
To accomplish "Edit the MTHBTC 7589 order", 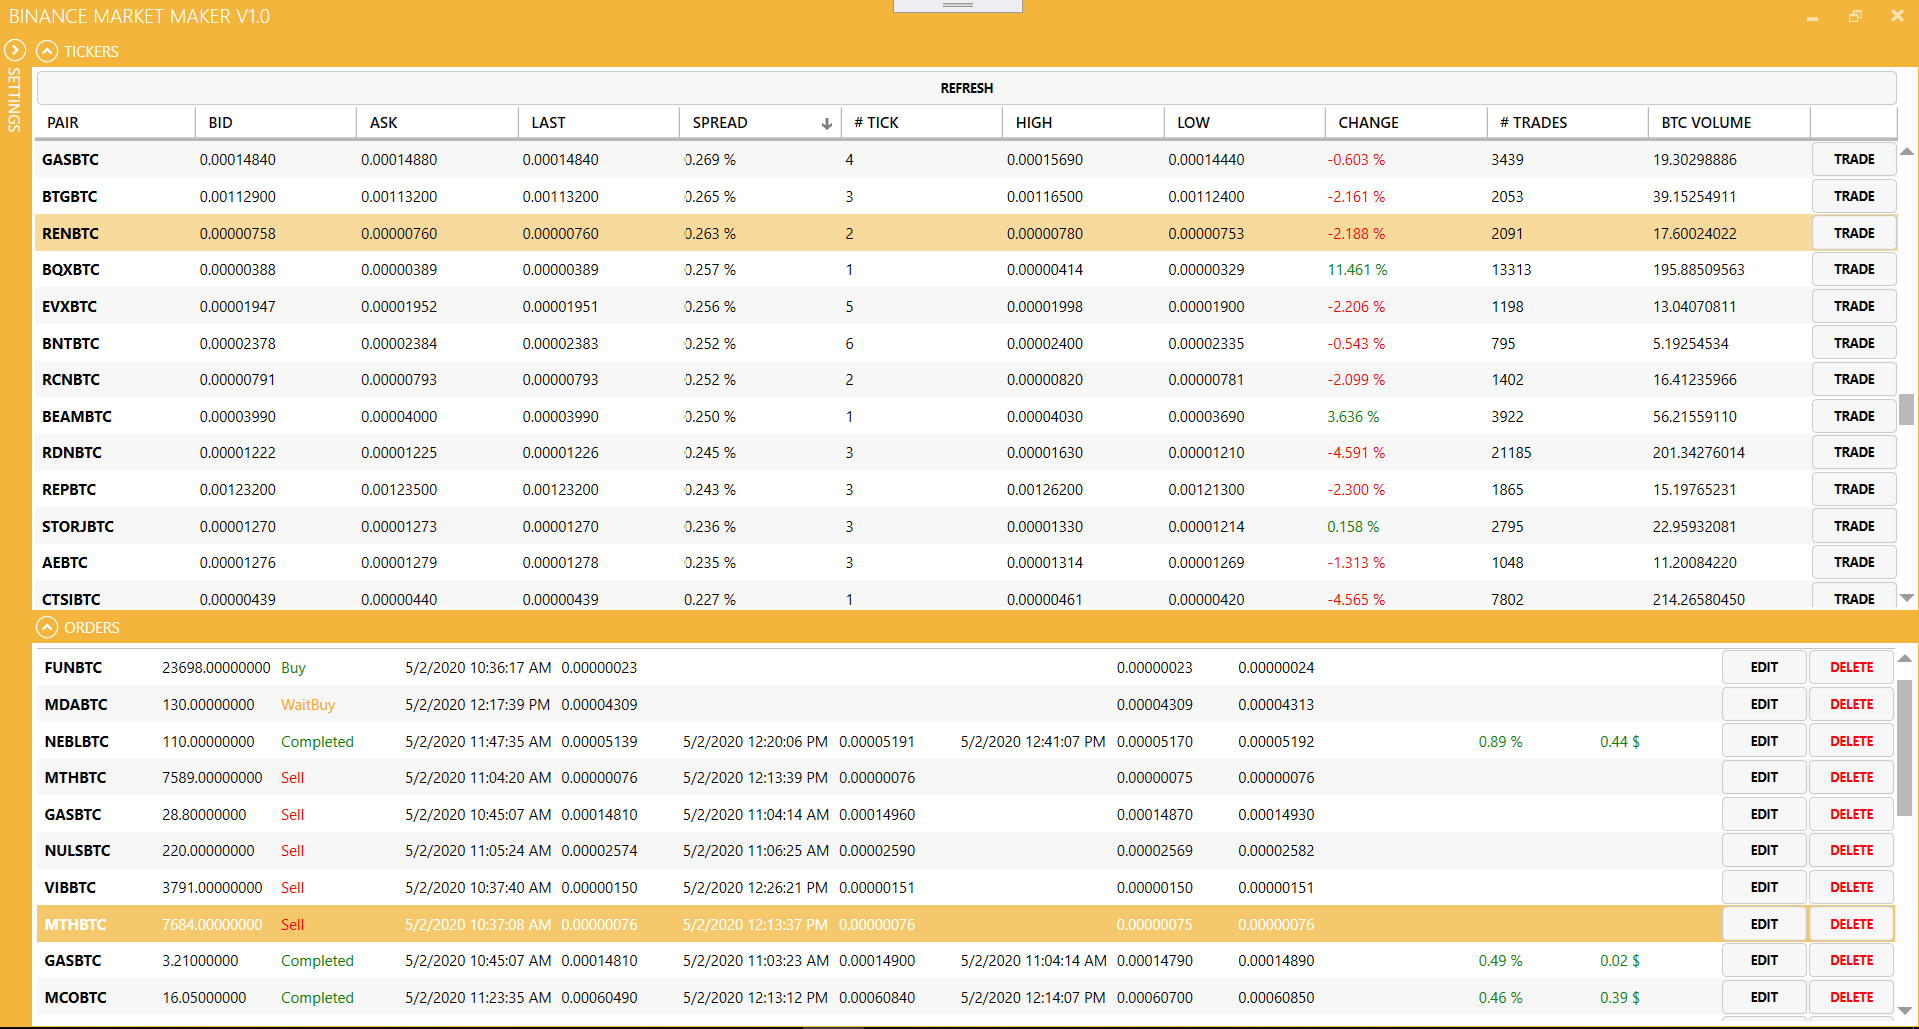I will click(x=1764, y=777).
